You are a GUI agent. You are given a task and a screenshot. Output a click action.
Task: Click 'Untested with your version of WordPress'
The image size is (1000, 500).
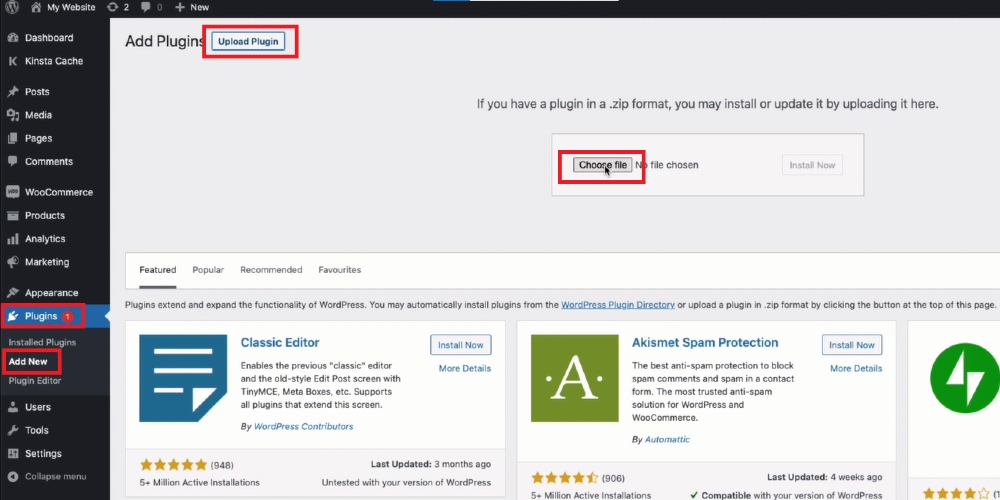[x=406, y=483]
